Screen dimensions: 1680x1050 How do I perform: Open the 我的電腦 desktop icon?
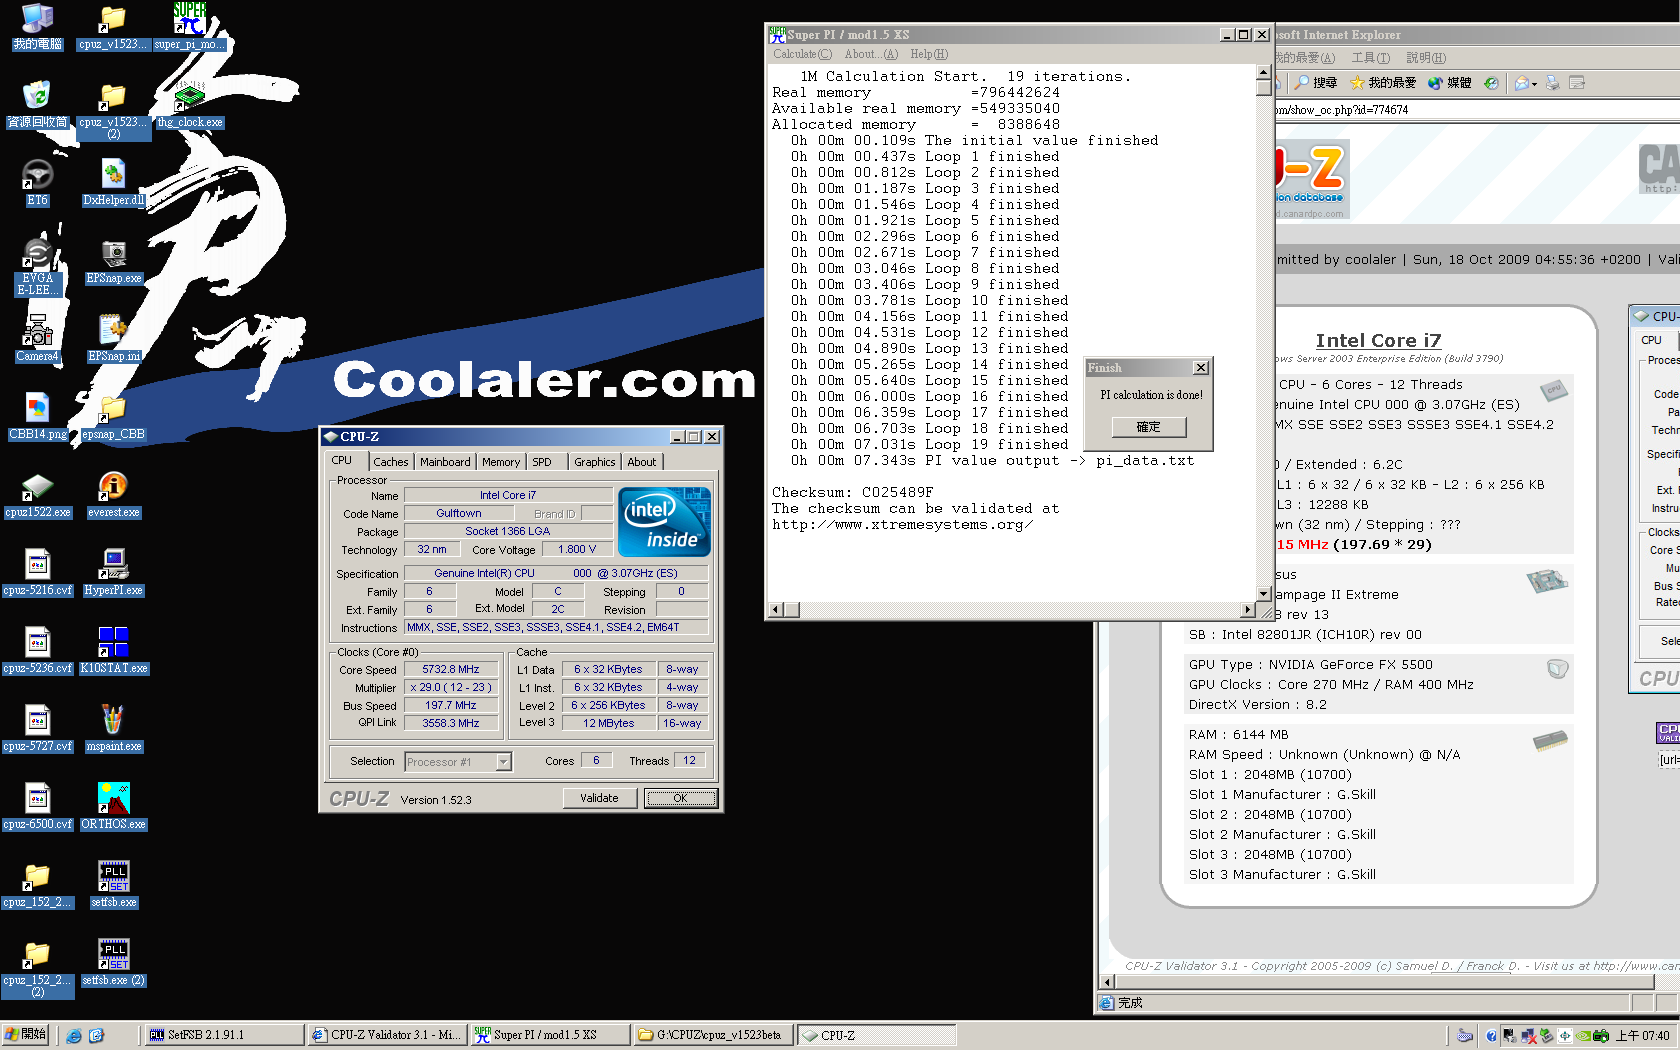pos(37,27)
